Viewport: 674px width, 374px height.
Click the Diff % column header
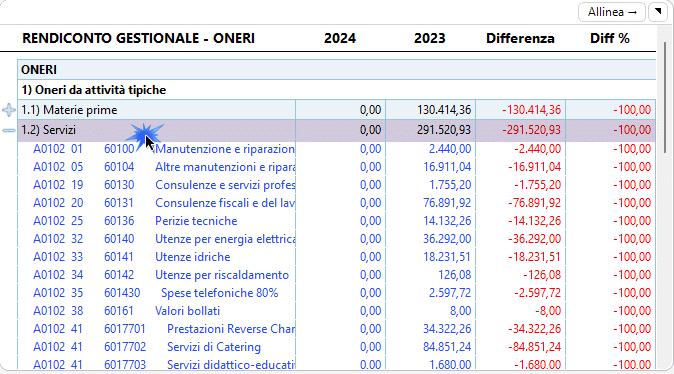point(610,38)
